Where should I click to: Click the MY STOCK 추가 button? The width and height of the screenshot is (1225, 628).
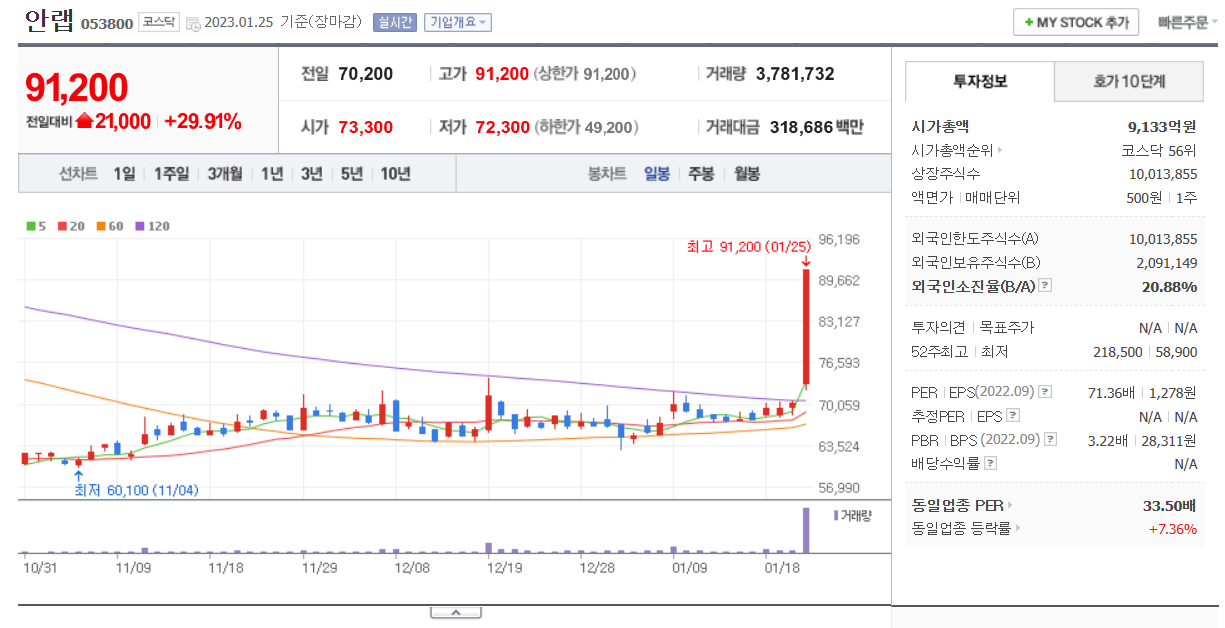coord(1077,22)
